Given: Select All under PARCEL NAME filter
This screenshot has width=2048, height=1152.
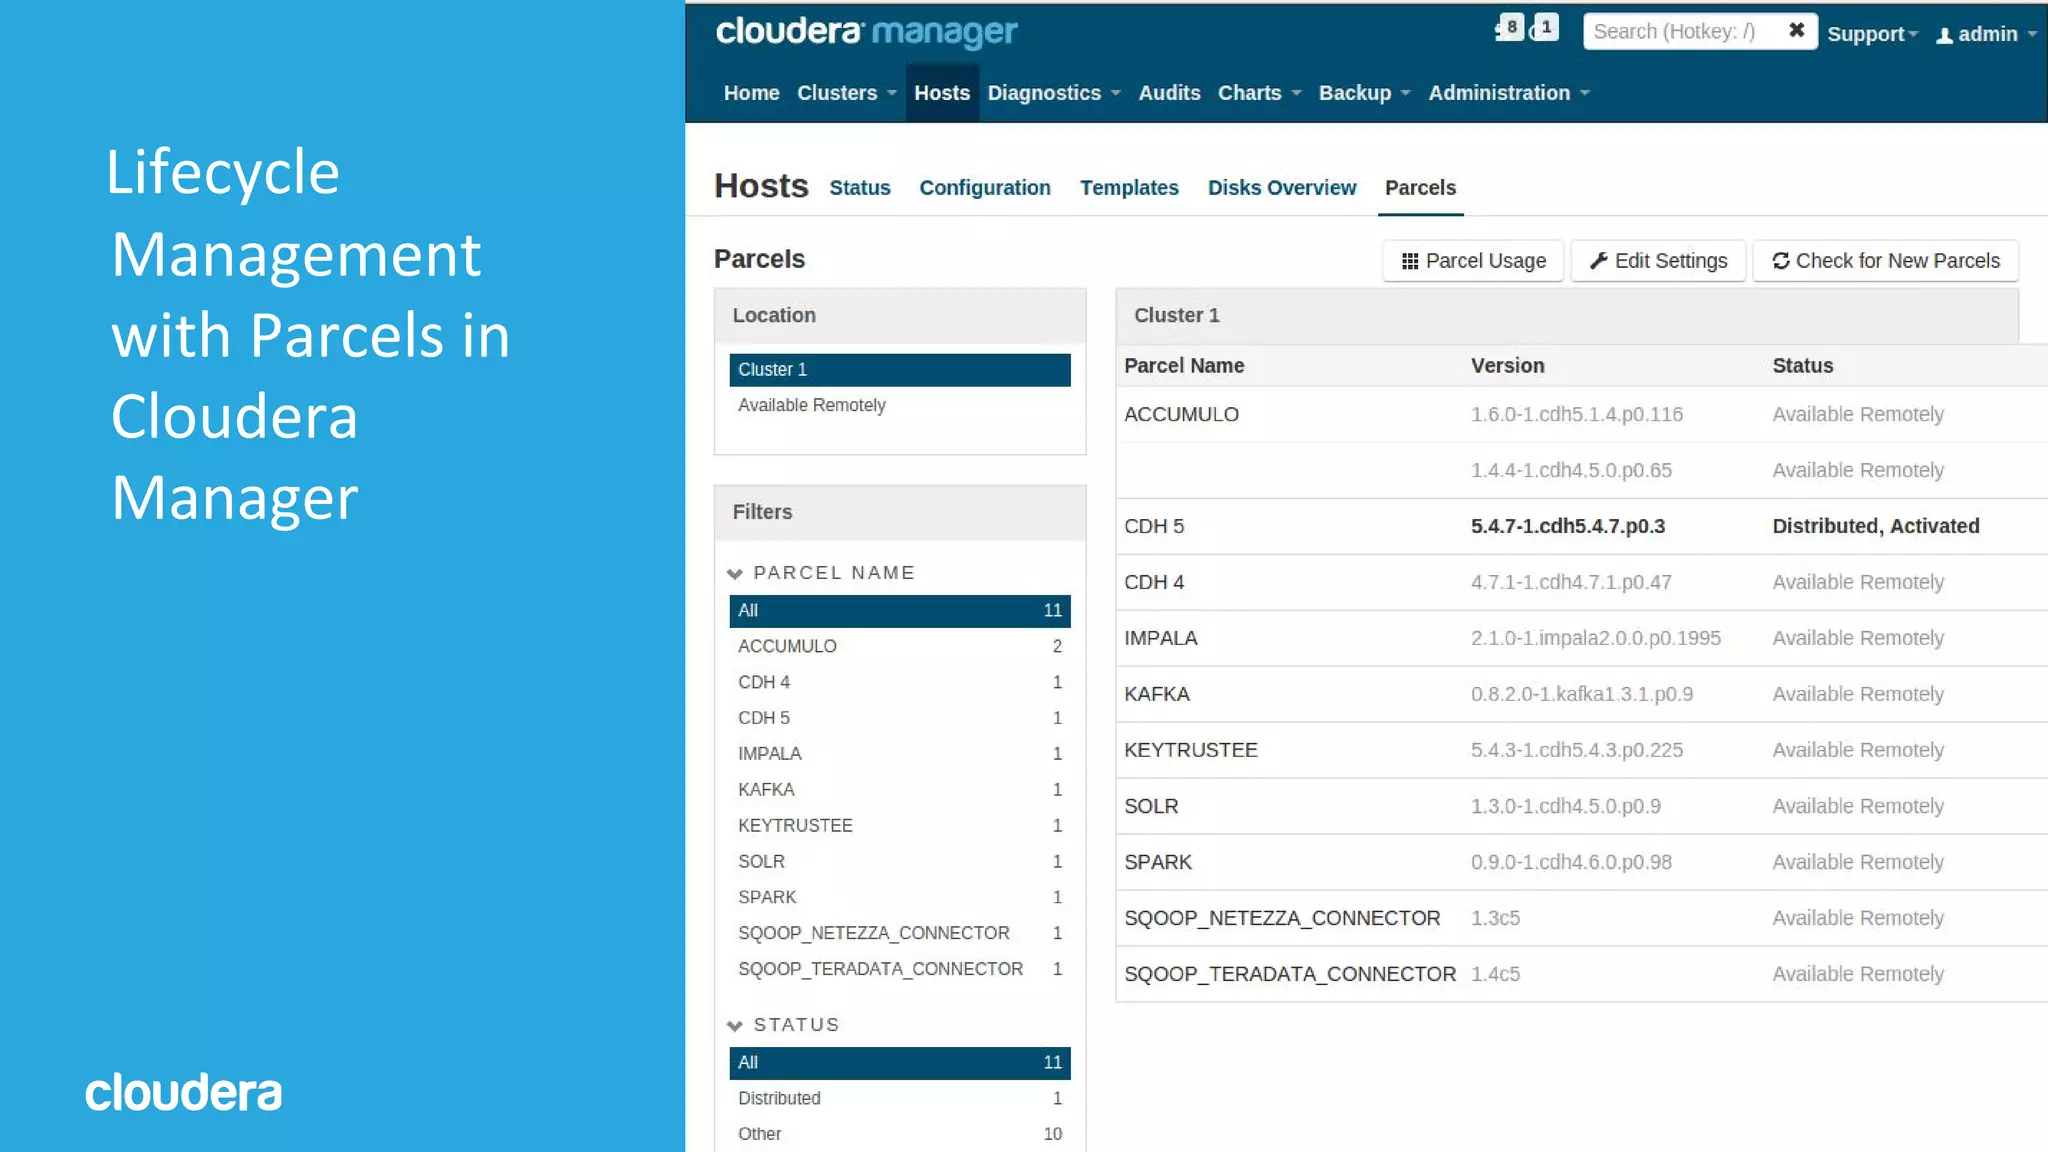Looking at the screenshot, I should click(x=900, y=611).
